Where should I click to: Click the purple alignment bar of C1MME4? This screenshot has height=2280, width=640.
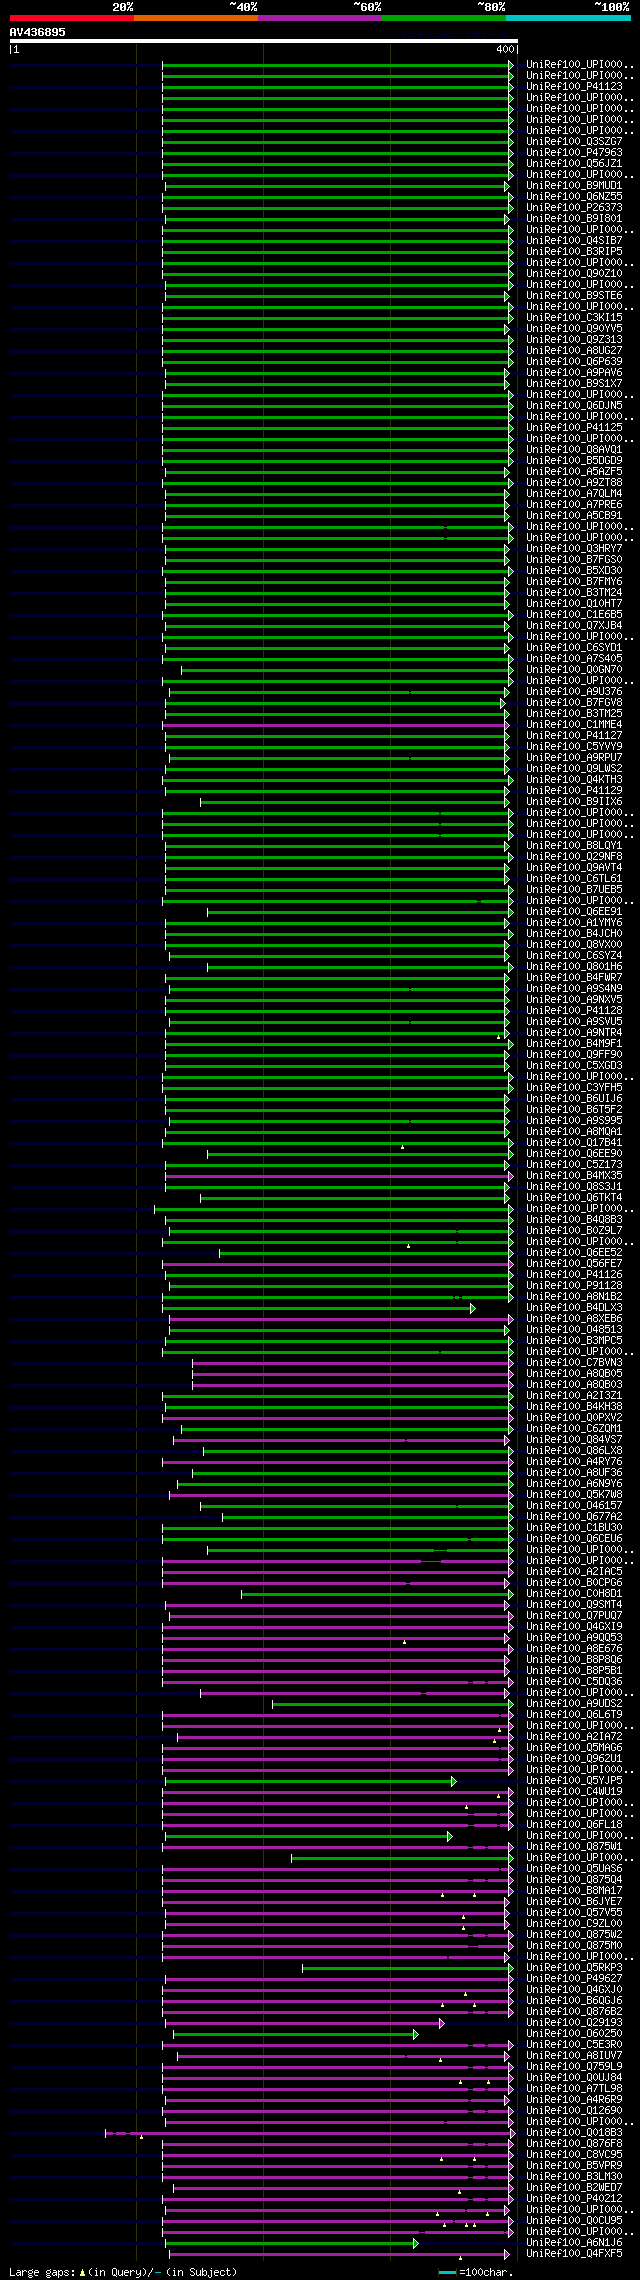click(335, 725)
